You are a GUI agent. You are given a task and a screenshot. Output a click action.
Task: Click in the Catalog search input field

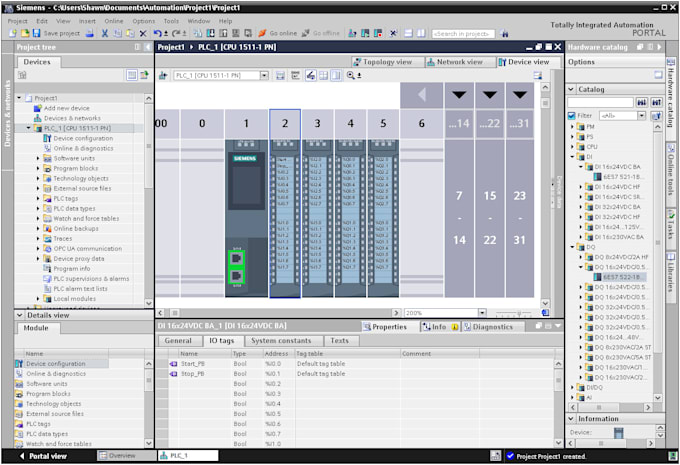(x=601, y=102)
